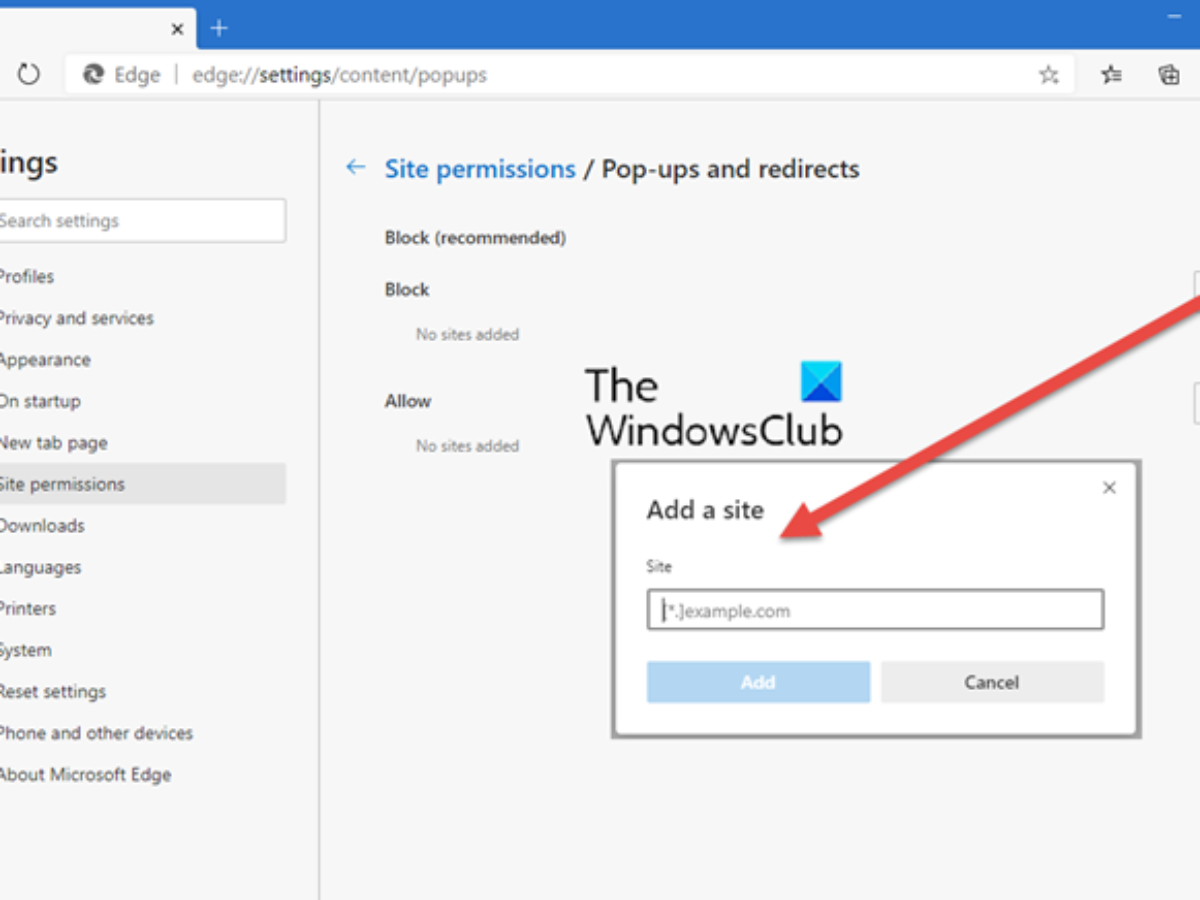The image size is (1200, 900).
Task: Go back using the arrow beside Site permissions
Action: [355, 168]
